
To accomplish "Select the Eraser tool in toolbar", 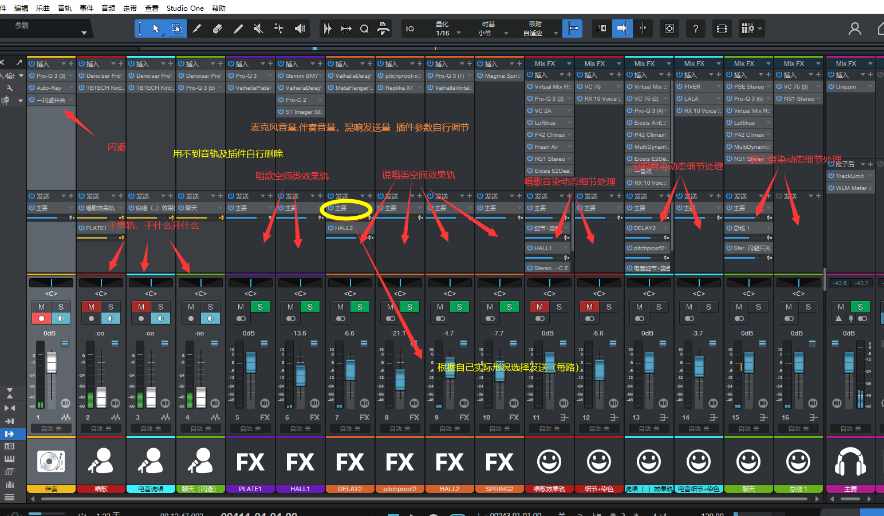I will (x=218, y=29).
